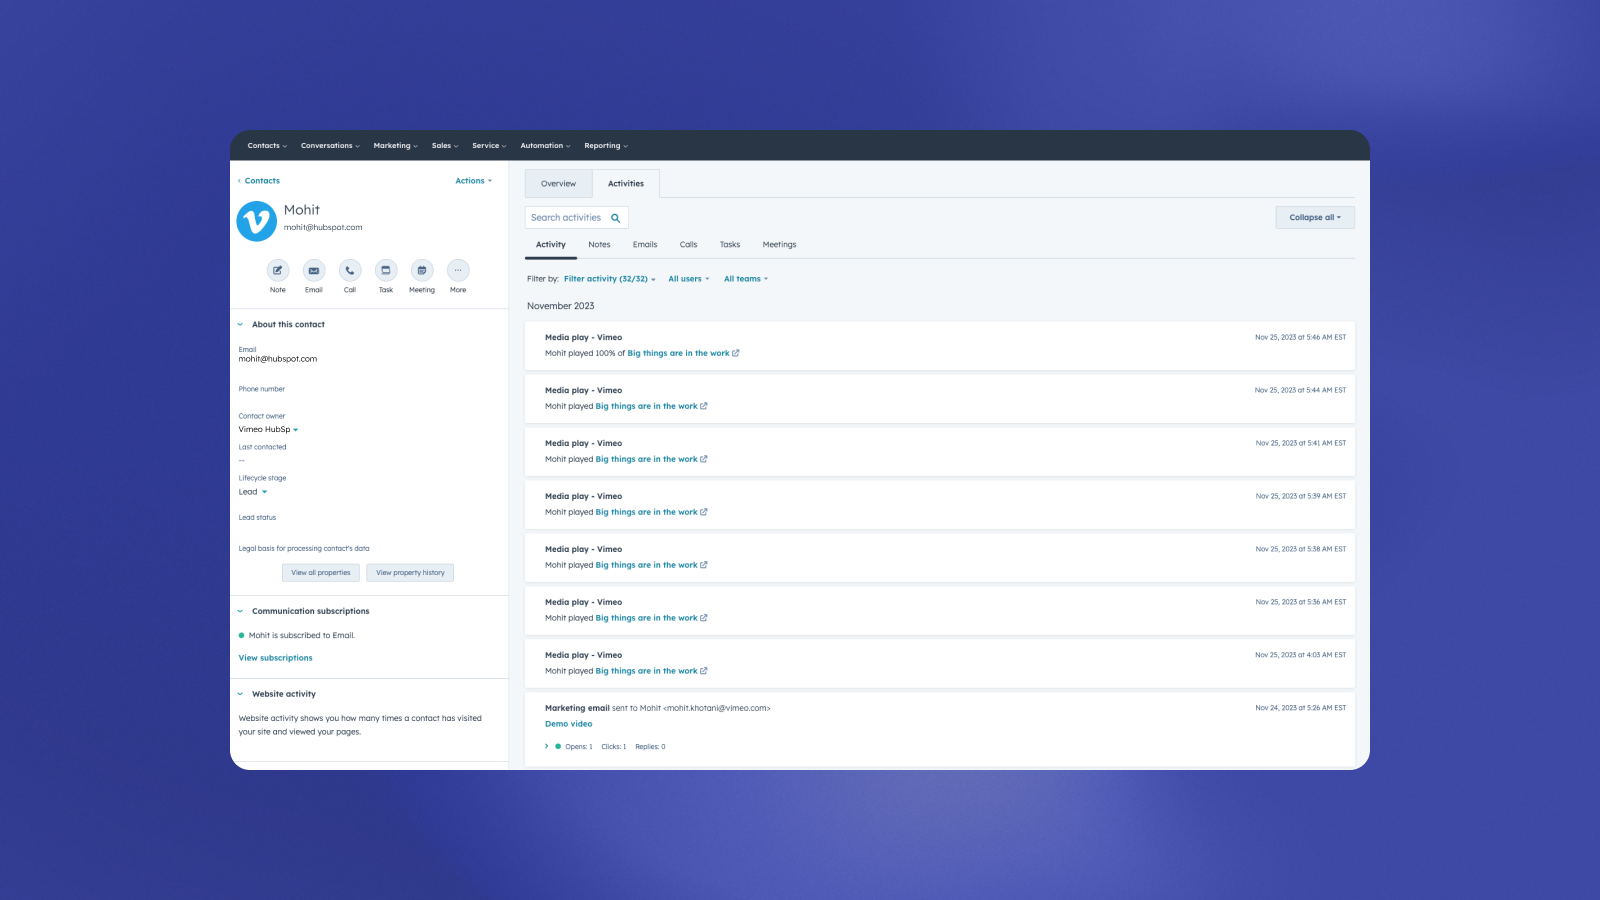Click the Email icon in contact actions
The width and height of the screenshot is (1600, 900).
tap(314, 270)
